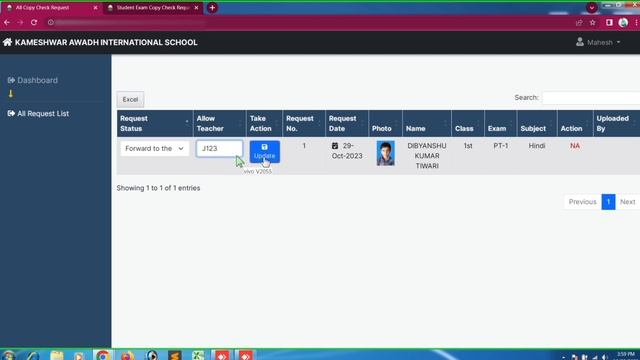Open the Chrome profile avatar
The height and width of the screenshot is (360, 640).
pos(623,23)
